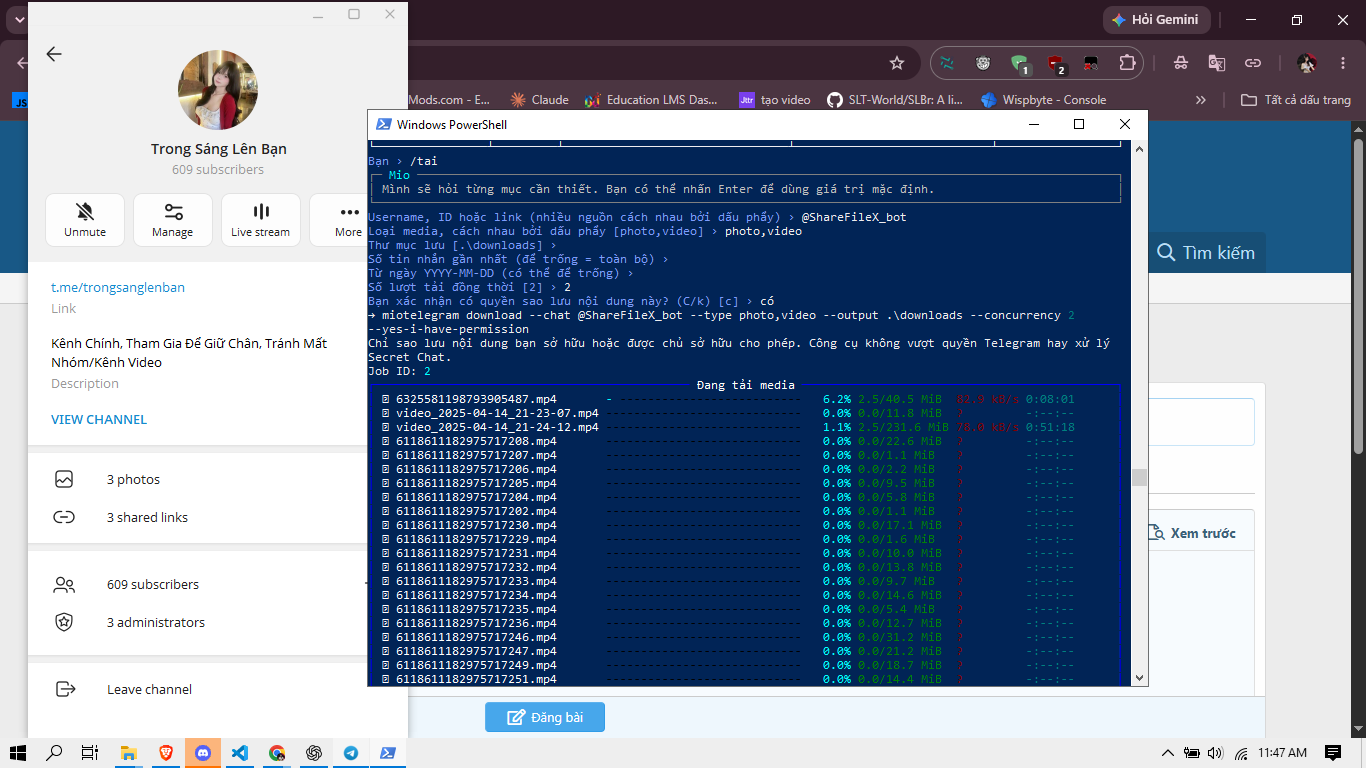Open the More options in channel profile

(349, 220)
